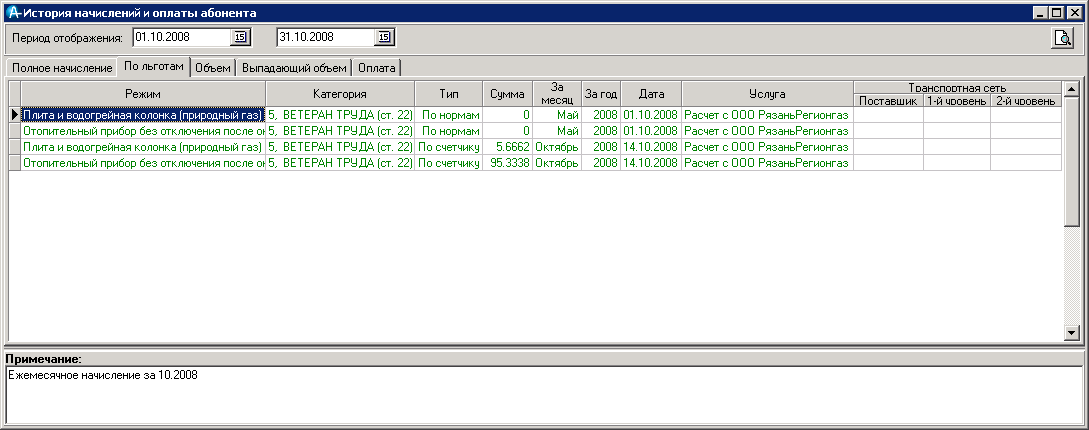The height and width of the screenshot is (430, 1089).
Task: Click the application icon in the title bar
Action: [x=12, y=14]
